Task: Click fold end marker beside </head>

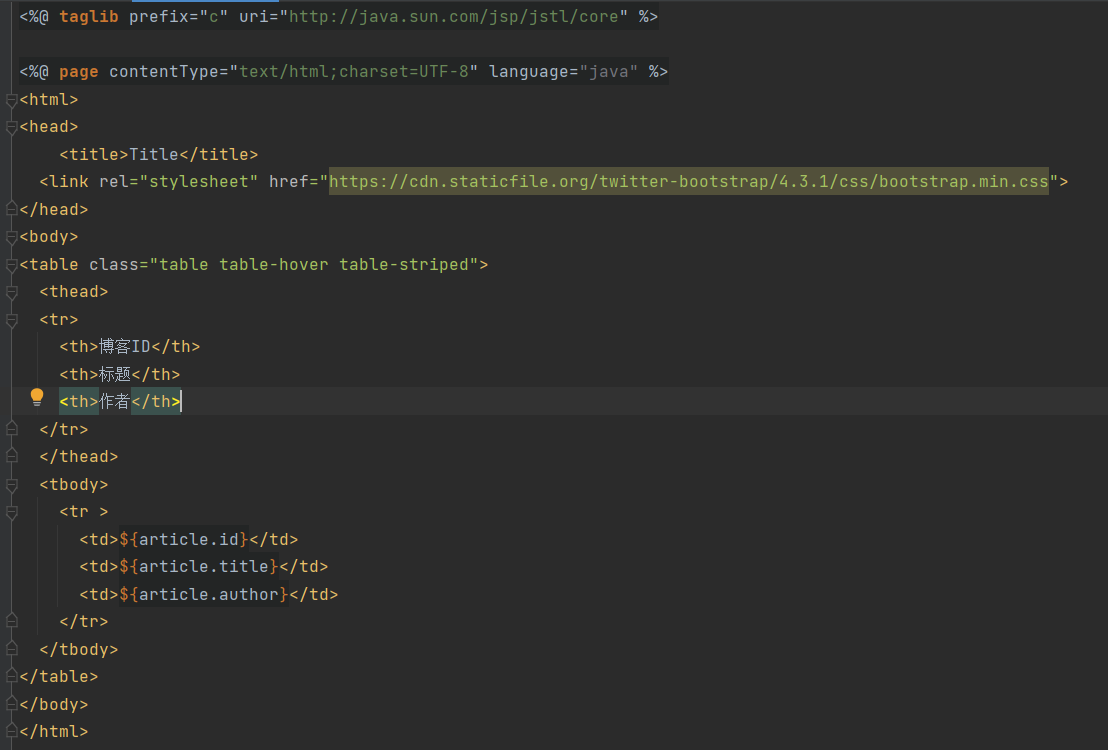Action: 11,210
